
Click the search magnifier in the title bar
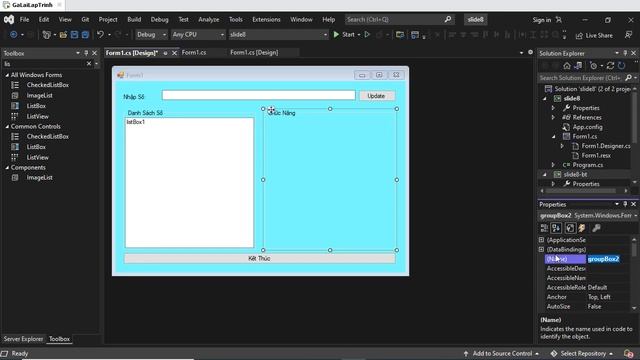tap(448, 19)
